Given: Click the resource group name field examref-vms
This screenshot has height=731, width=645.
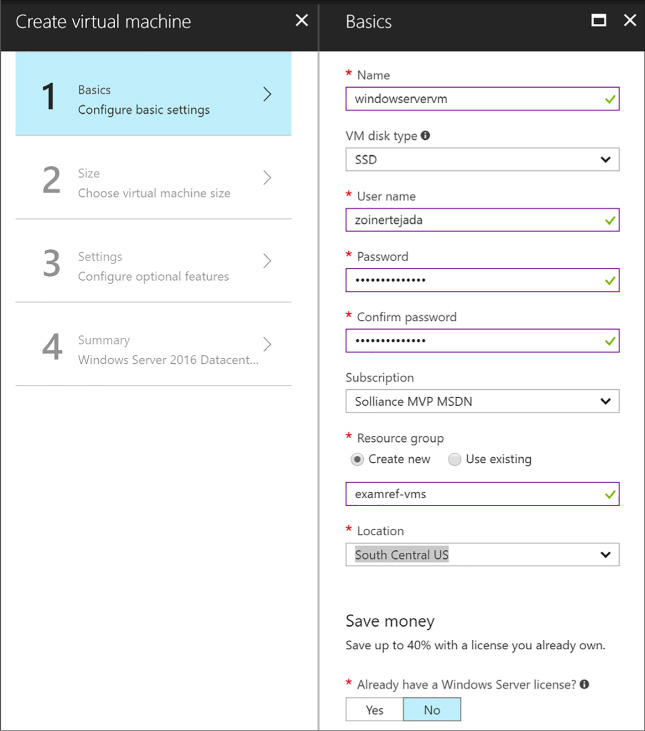Looking at the screenshot, I should pos(482,494).
